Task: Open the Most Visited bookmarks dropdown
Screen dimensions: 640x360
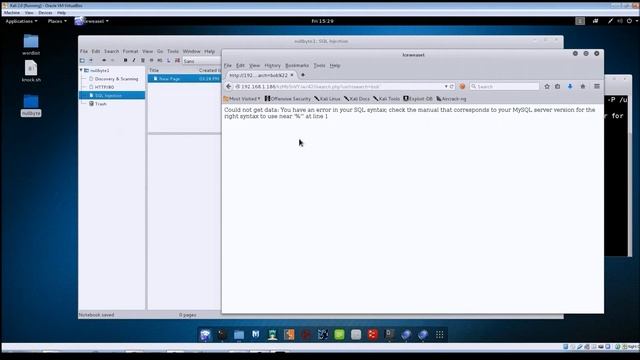Action: [x=242, y=99]
